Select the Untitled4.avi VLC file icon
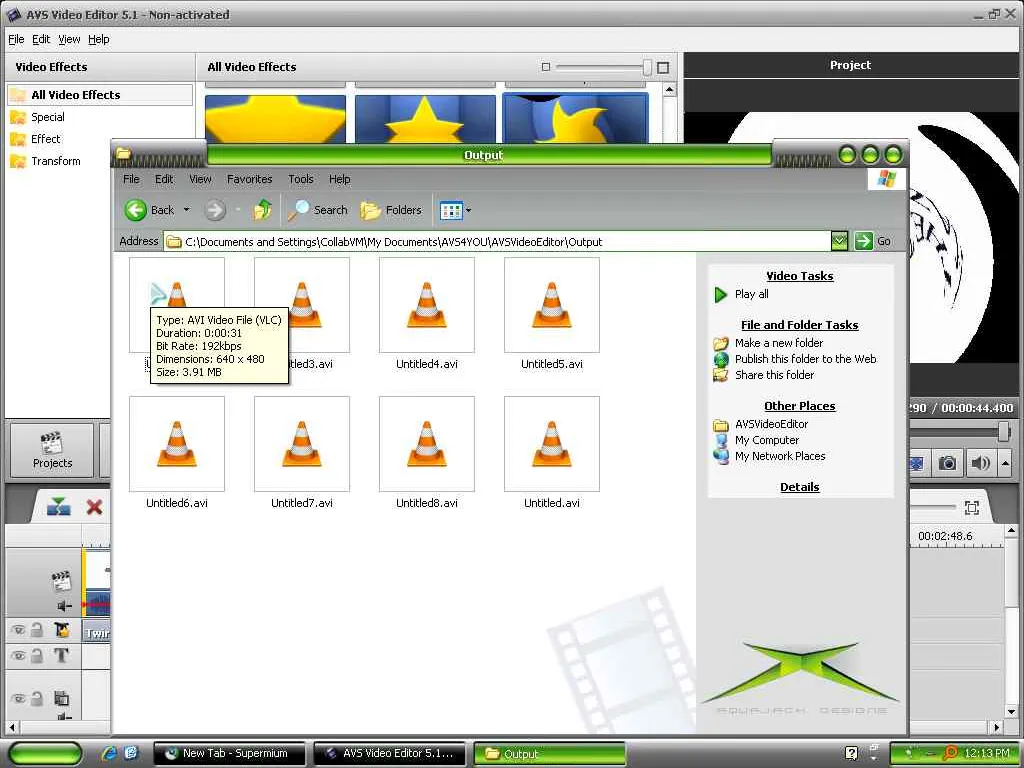Image resolution: width=1024 pixels, height=768 pixels. pyautogui.click(x=426, y=305)
